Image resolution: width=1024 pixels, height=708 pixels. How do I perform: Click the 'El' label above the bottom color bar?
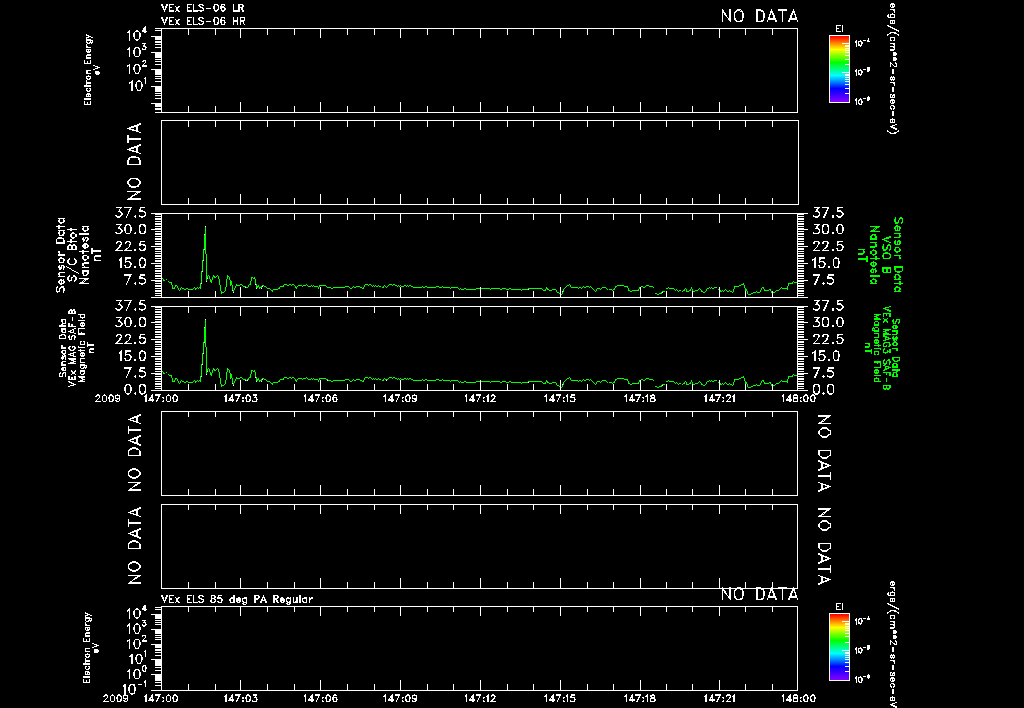point(839,607)
